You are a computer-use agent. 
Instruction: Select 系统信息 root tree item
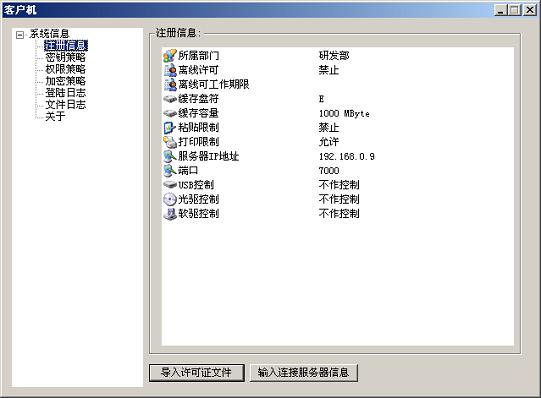(49, 34)
